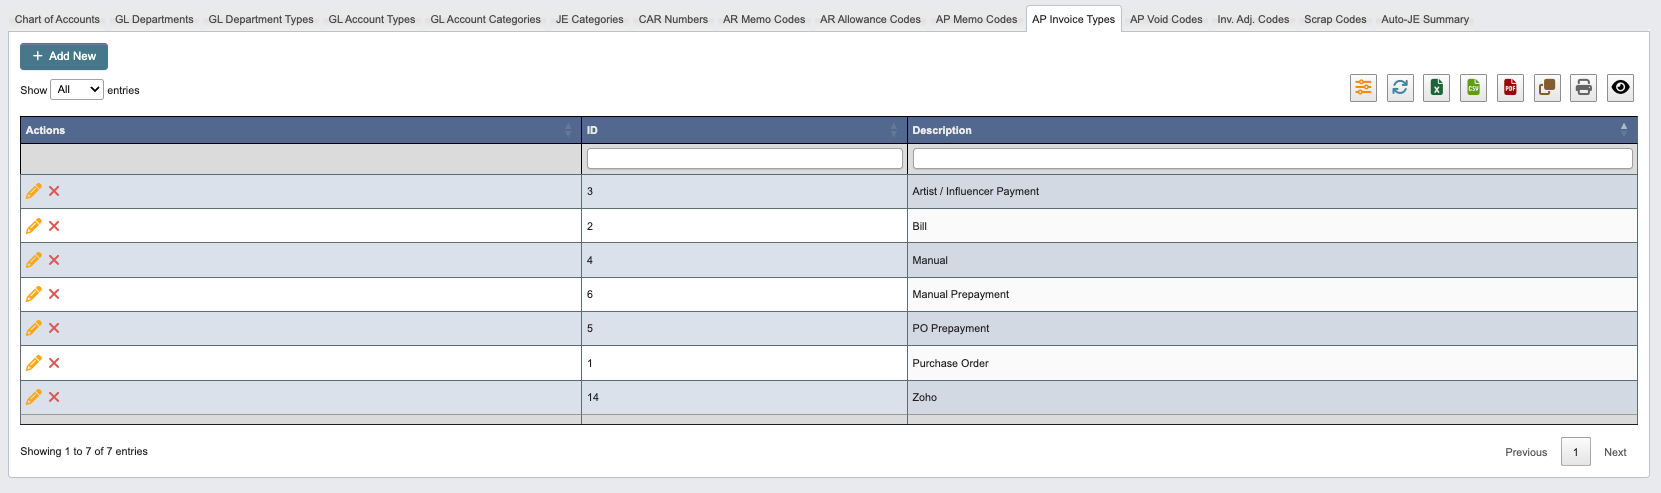This screenshot has width=1661, height=493.
Task: Select the 'PO Prepayment' description cell
Action: point(1272,328)
